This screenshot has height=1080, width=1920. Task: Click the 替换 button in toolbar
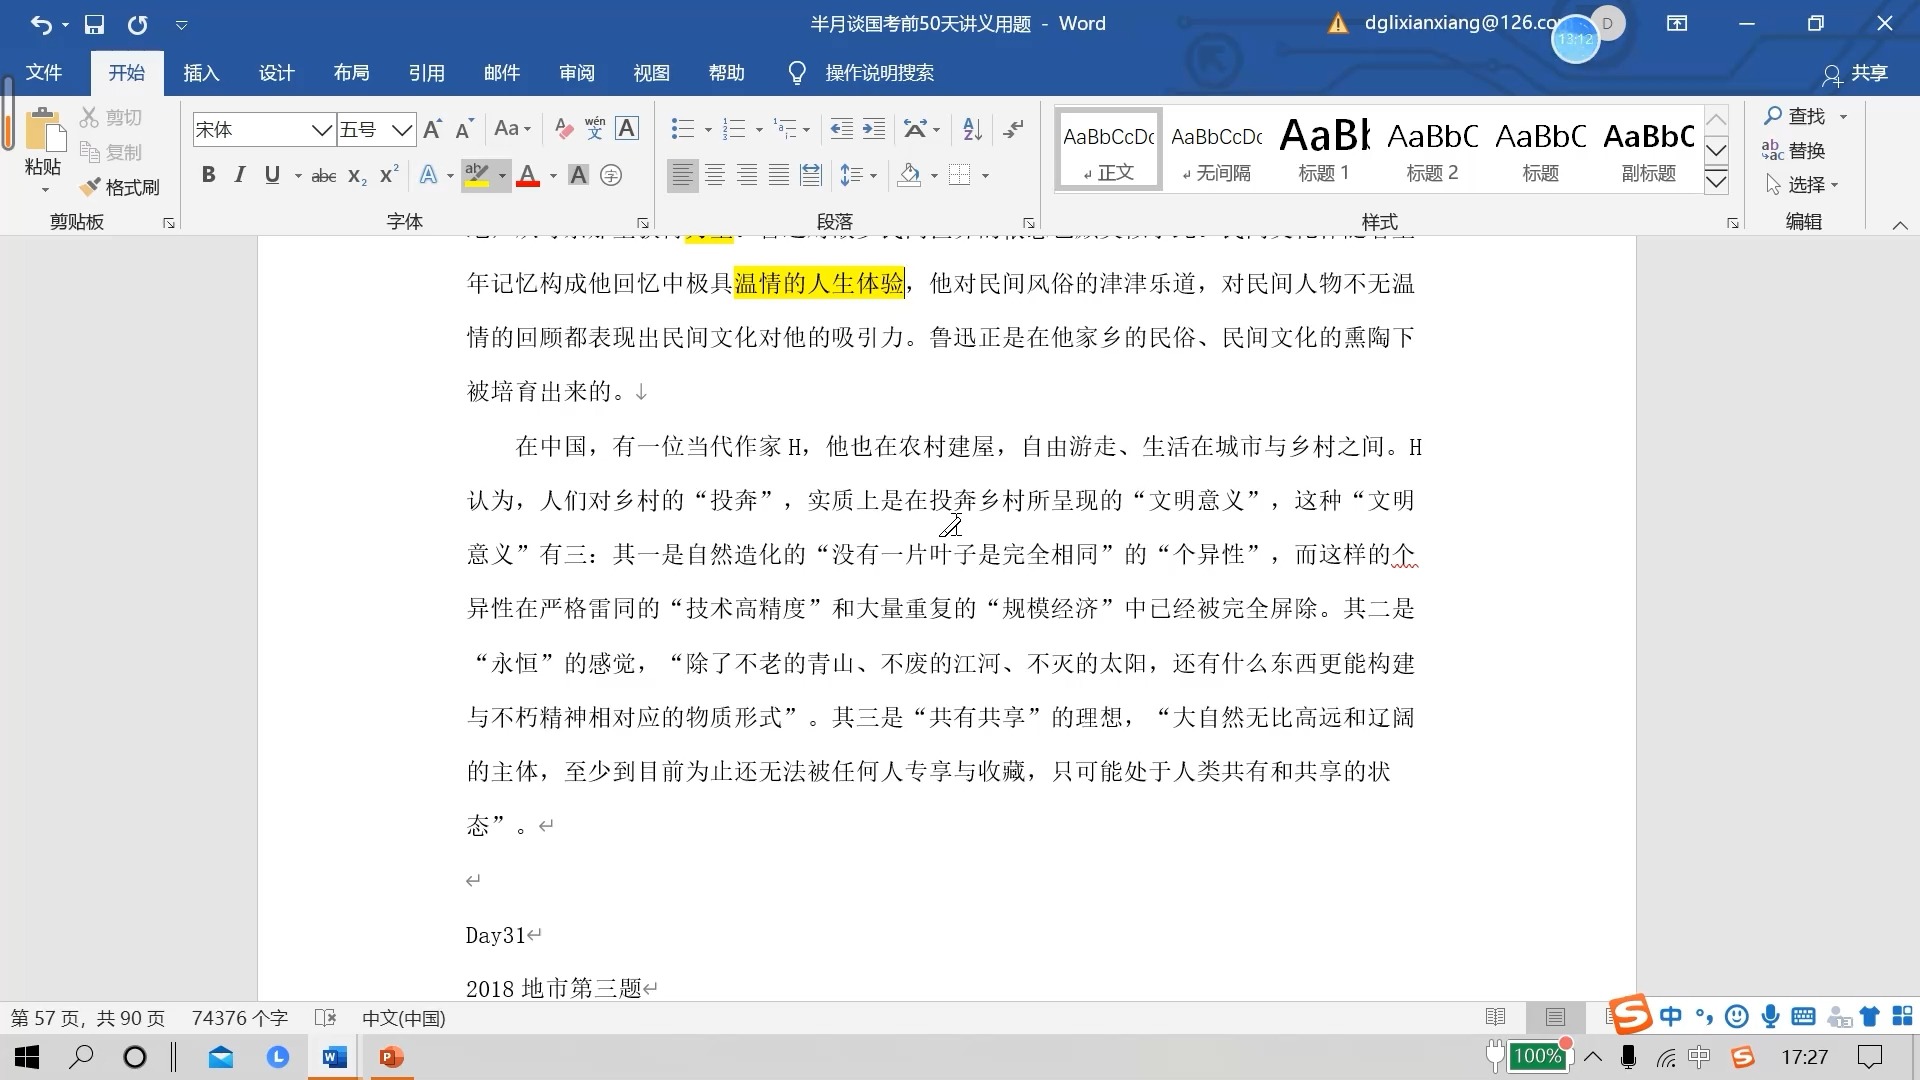[x=1797, y=149]
